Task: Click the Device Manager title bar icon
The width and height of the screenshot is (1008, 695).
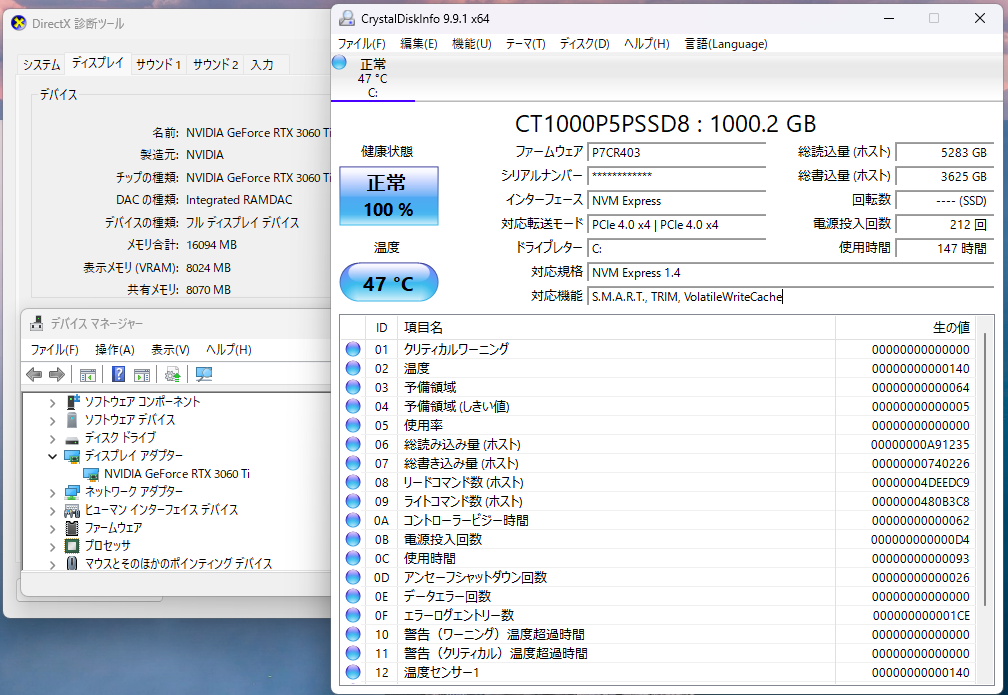Action: pyautogui.click(x=37, y=323)
